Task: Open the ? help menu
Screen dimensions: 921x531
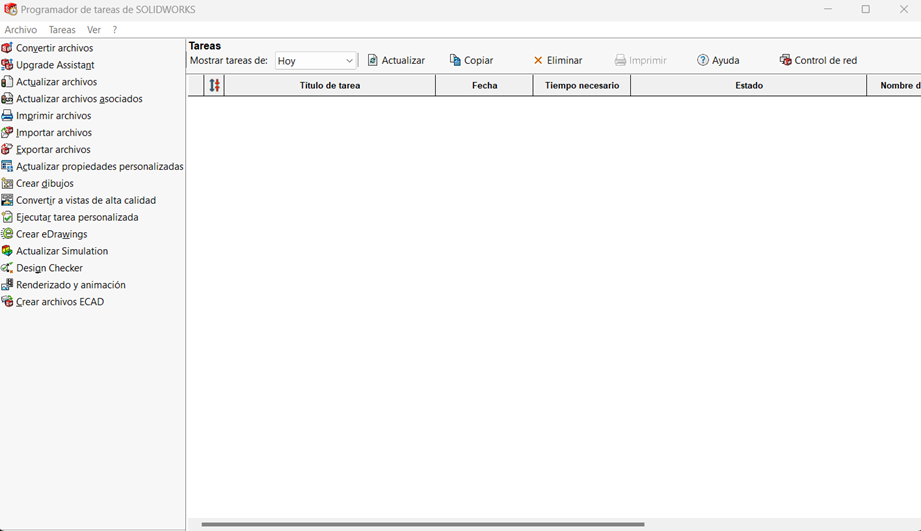Action: click(115, 29)
